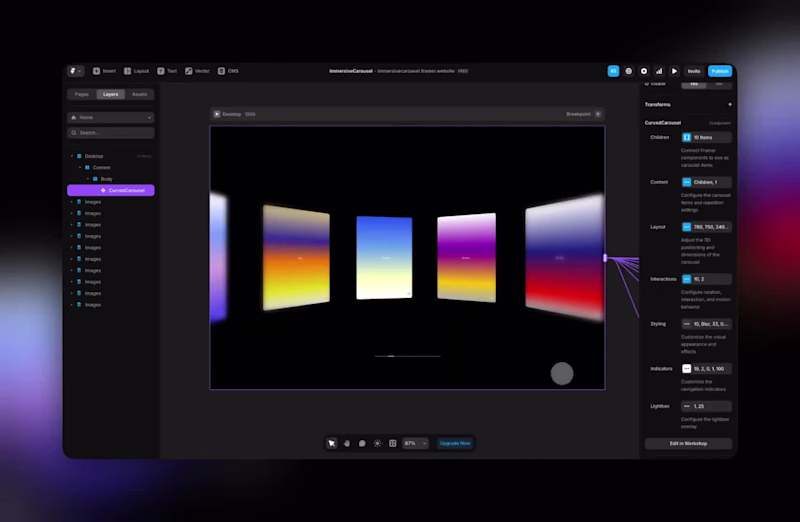The width and height of the screenshot is (800, 522).
Task: Open Lightbox settings 1, 25 field
Action: tap(707, 406)
